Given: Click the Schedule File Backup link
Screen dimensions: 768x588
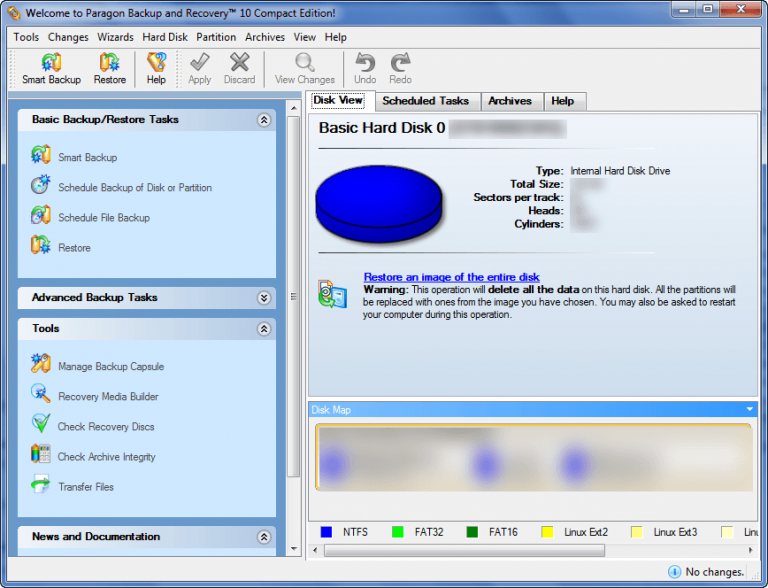Looking at the screenshot, I should click(x=104, y=218).
